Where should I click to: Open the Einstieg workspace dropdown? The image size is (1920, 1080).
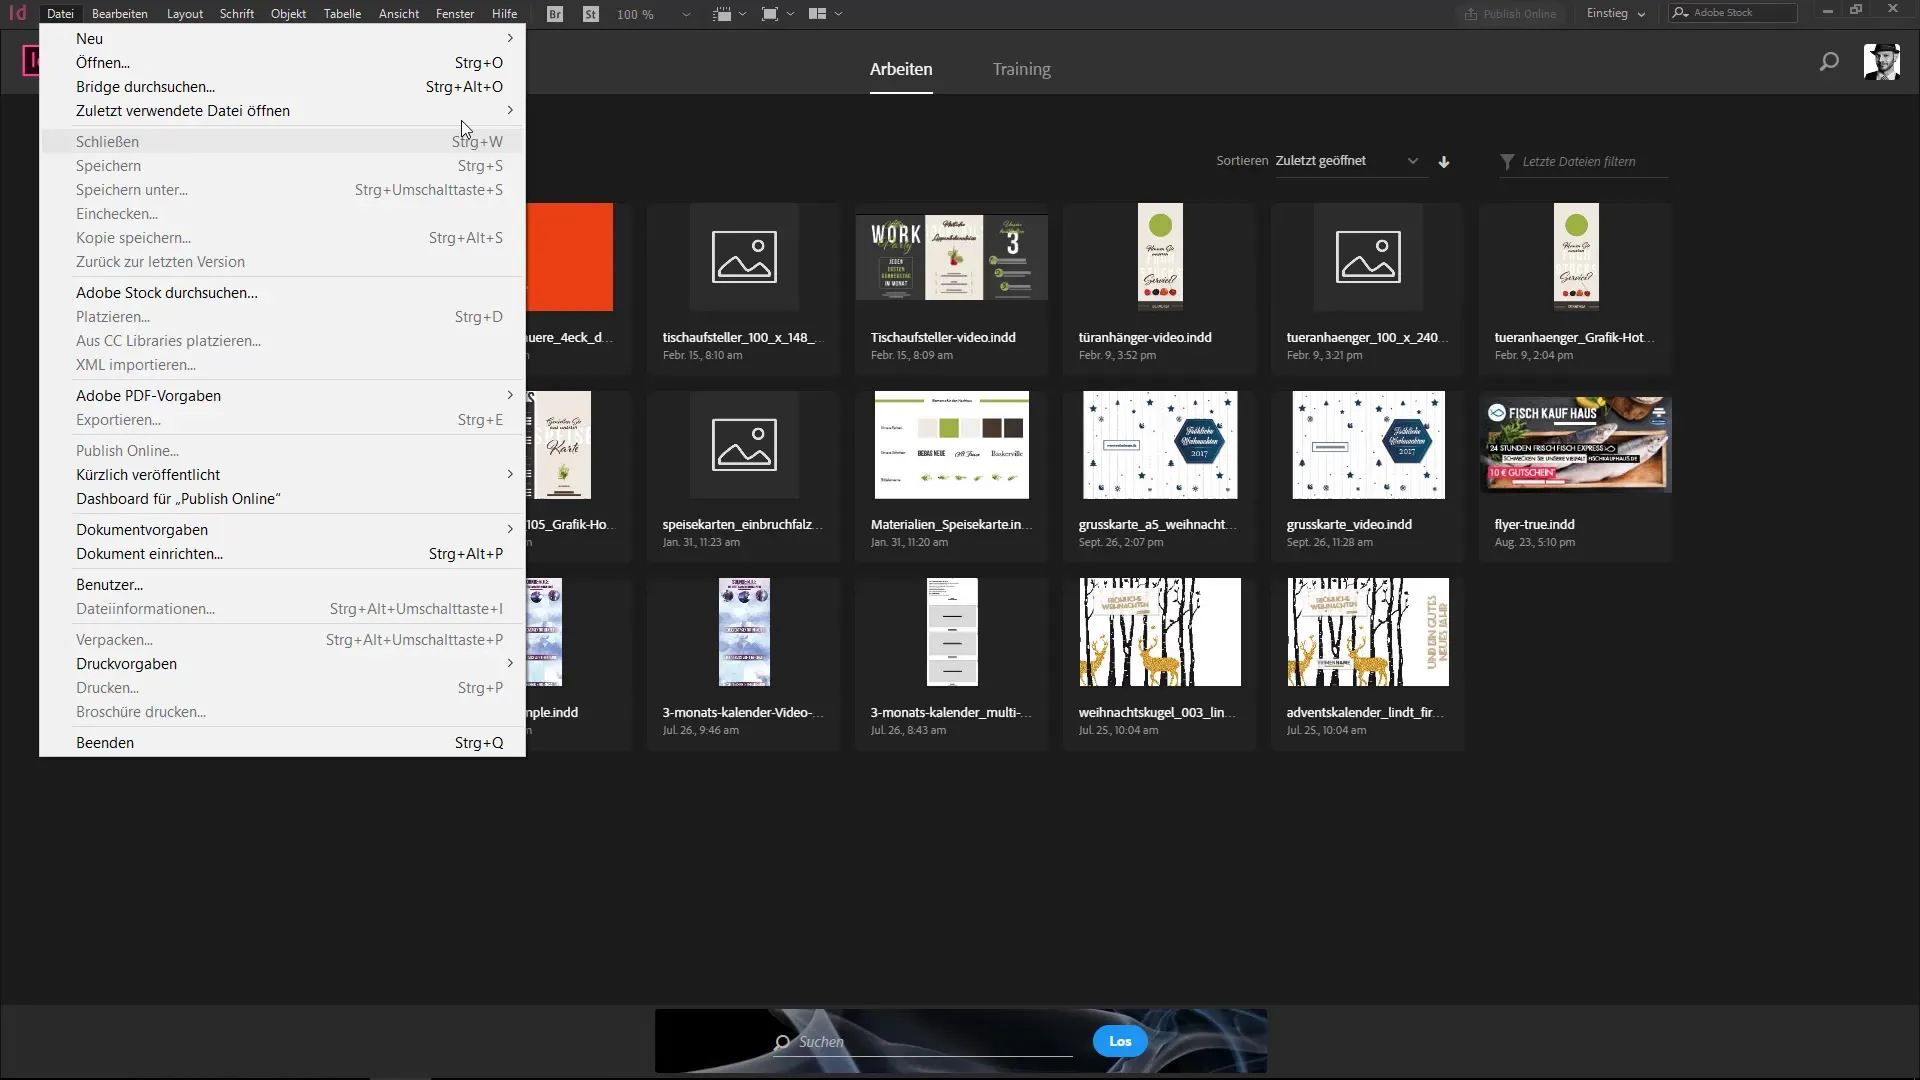[x=1615, y=14]
